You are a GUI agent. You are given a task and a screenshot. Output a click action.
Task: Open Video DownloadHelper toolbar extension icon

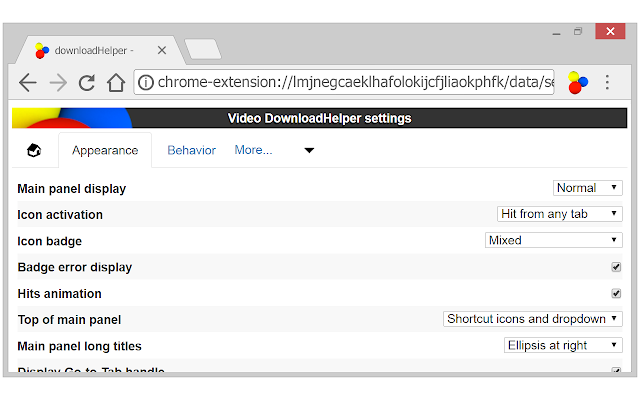coord(578,82)
